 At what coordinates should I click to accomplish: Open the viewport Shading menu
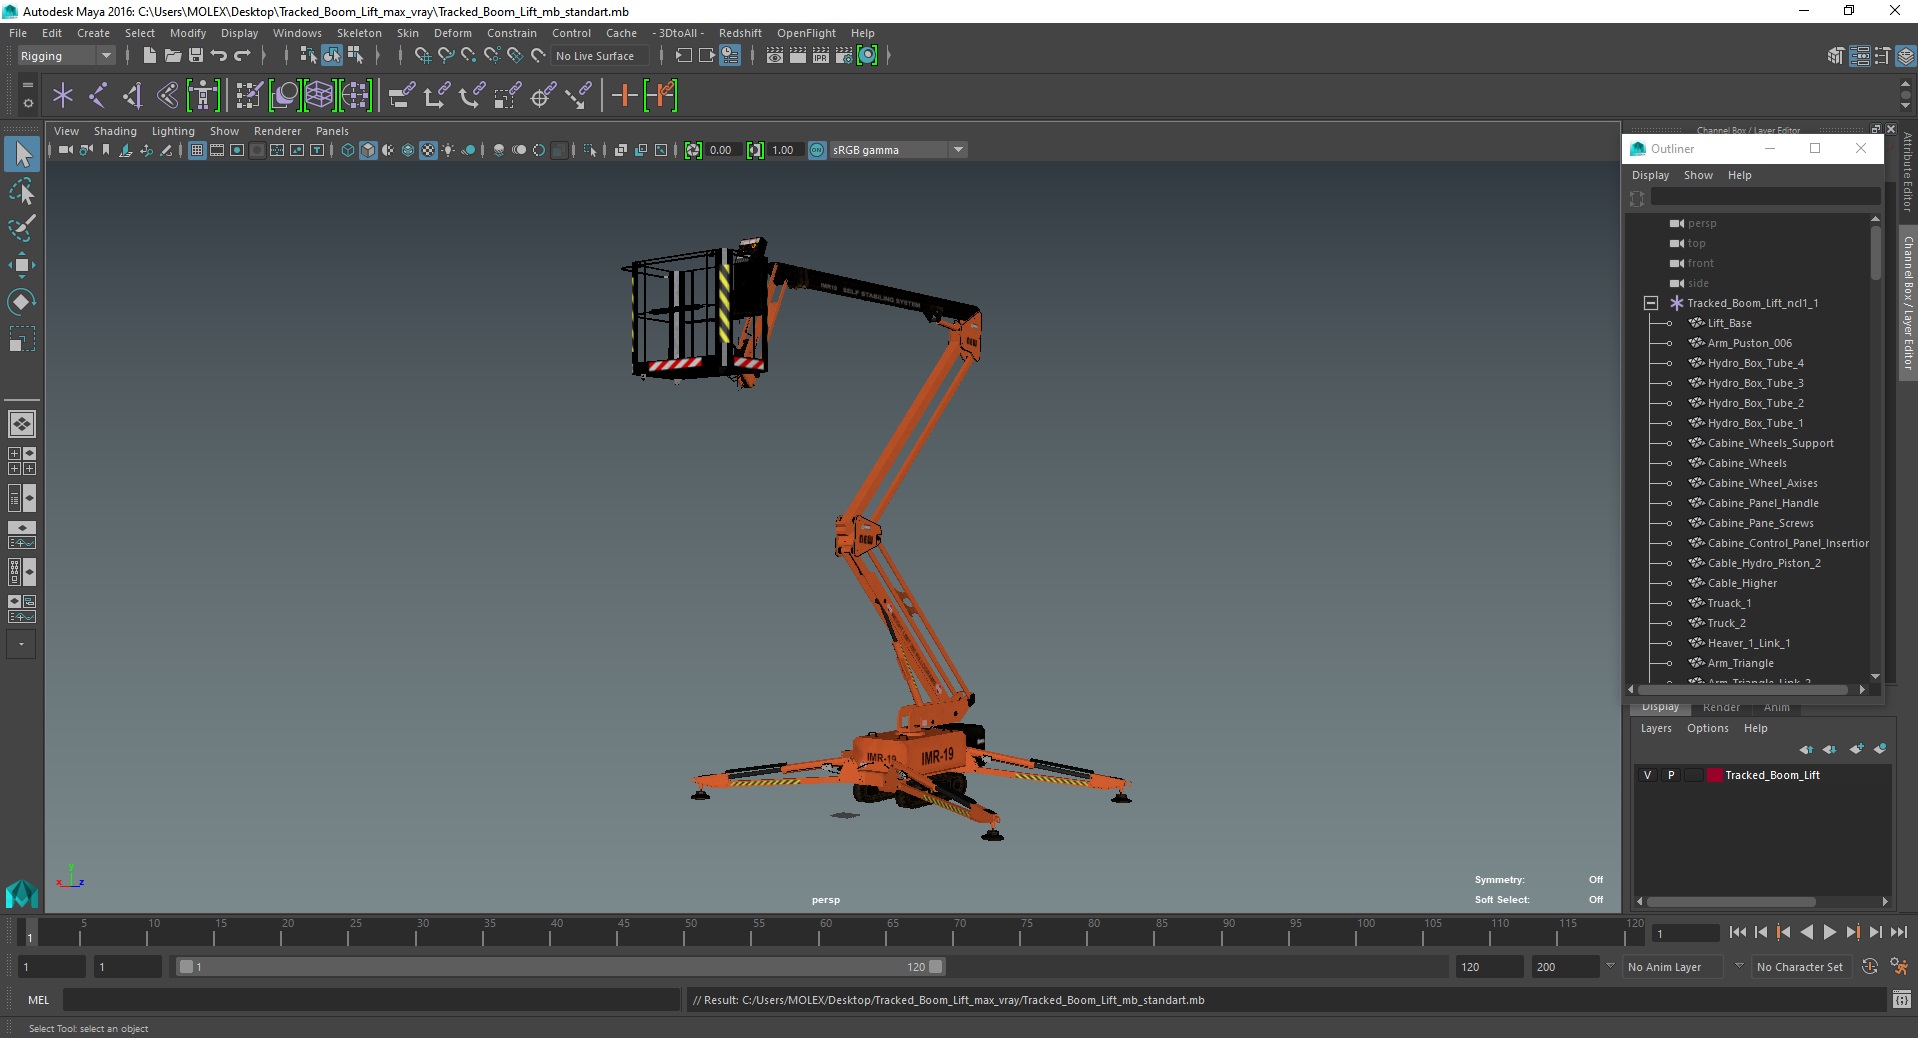pos(115,131)
